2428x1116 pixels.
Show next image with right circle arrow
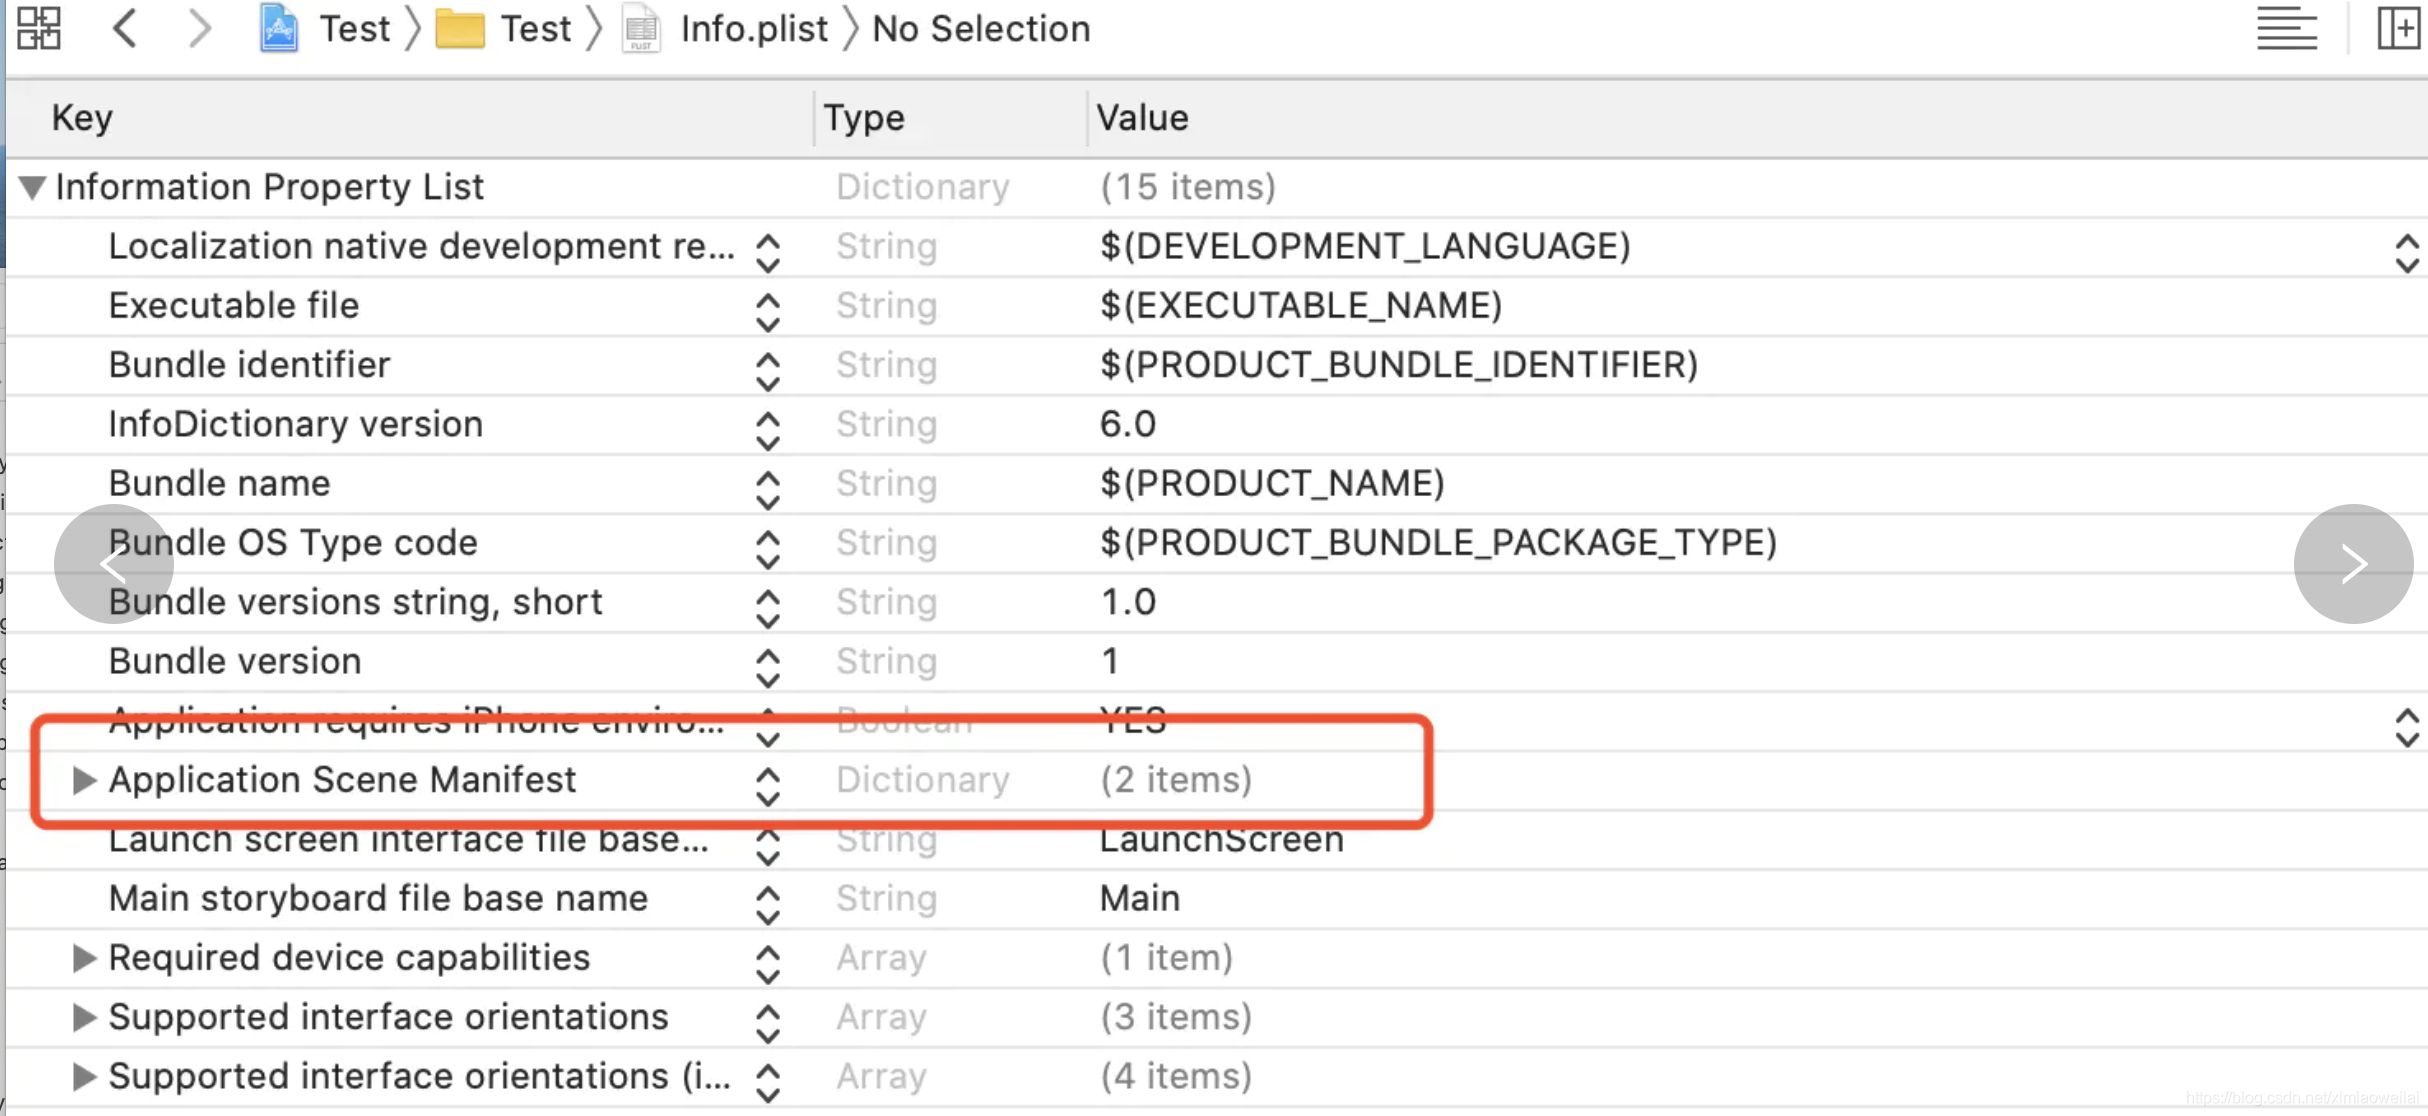[x=2353, y=564]
